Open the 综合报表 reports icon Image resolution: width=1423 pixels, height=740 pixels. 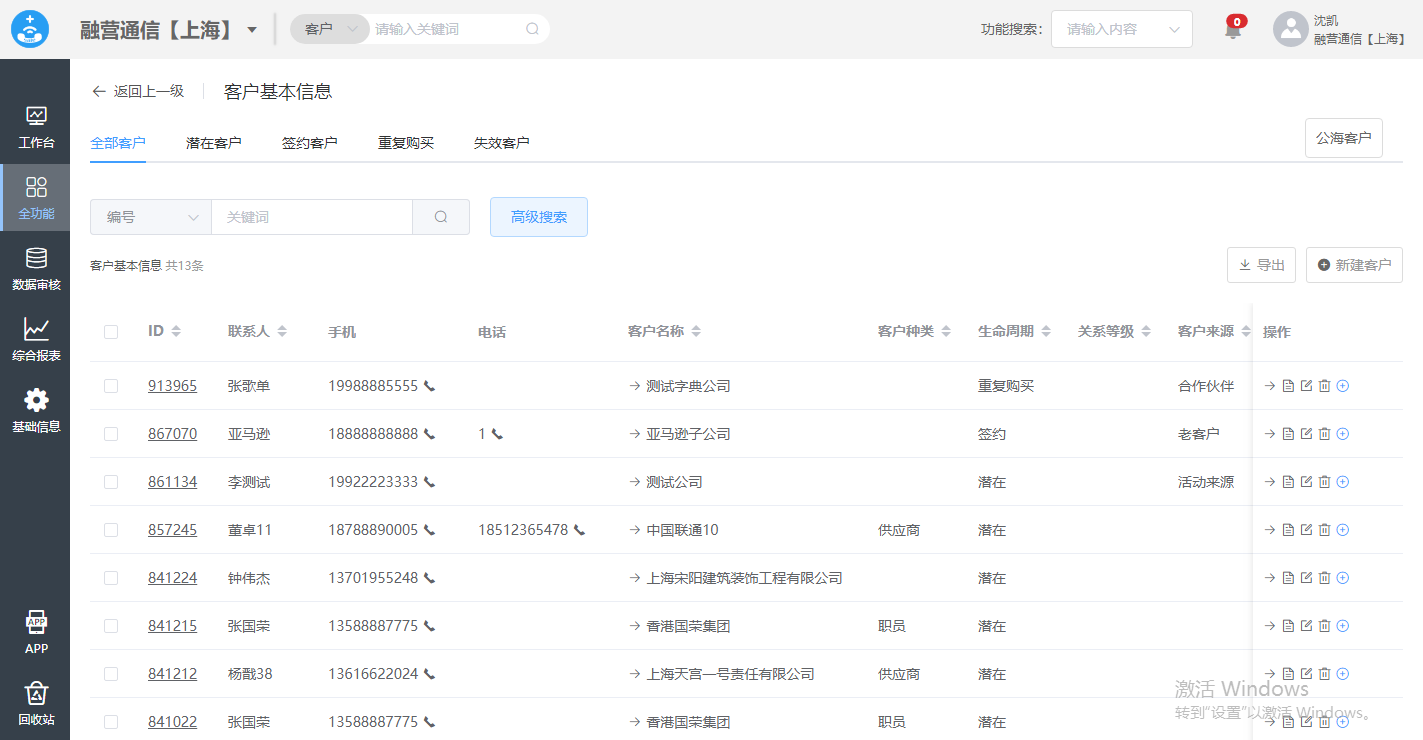pyautogui.click(x=36, y=340)
